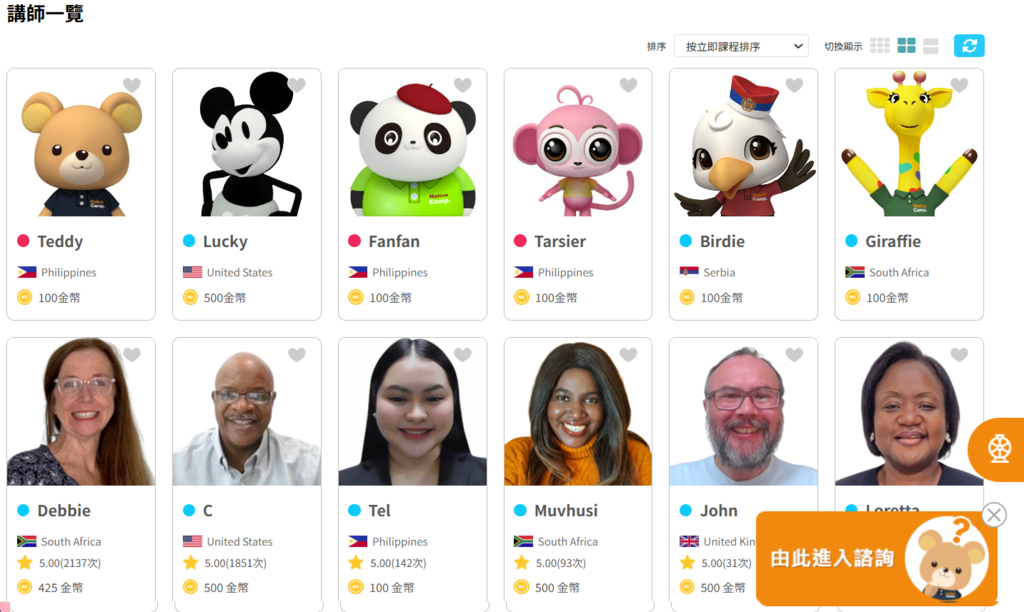Image resolution: width=1024 pixels, height=612 pixels.
Task: Open the sort order dropdown
Action: pos(741,46)
